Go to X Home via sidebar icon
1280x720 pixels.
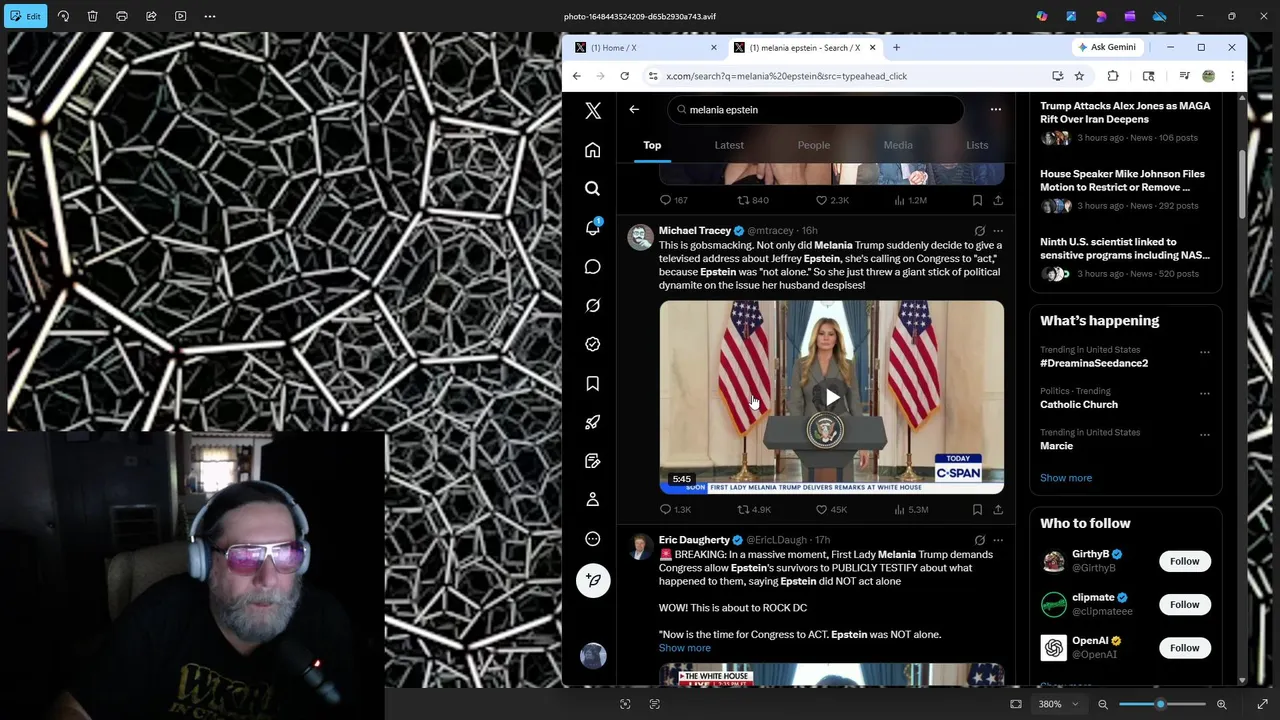click(x=593, y=150)
